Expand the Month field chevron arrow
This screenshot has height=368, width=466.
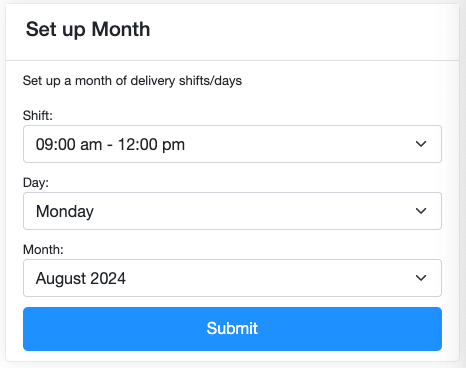[421, 278]
